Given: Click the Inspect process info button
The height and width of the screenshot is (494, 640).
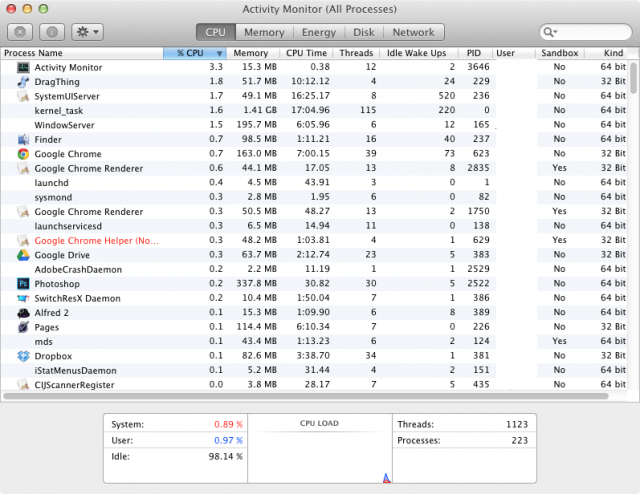Looking at the screenshot, I should click(x=52, y=32).
